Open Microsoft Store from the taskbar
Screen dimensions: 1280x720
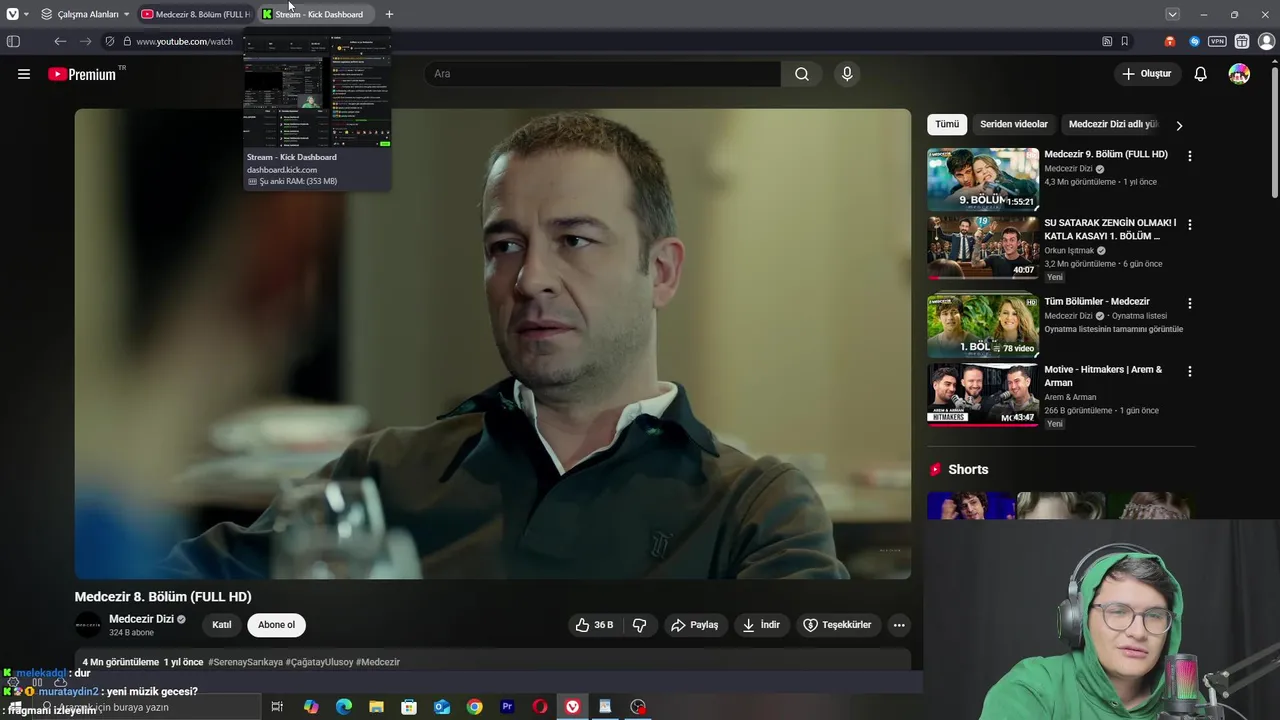[x=409, y=707]
